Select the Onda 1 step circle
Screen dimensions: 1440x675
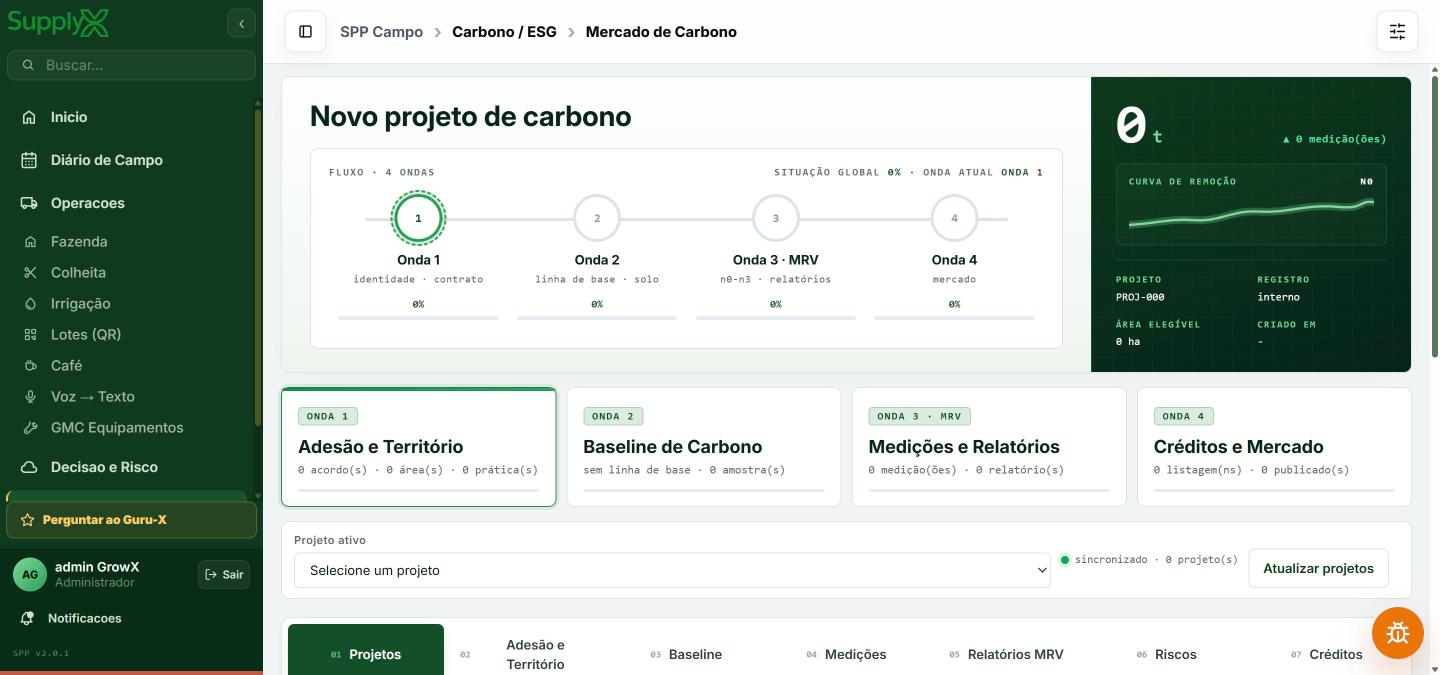[x=418, y=218]
